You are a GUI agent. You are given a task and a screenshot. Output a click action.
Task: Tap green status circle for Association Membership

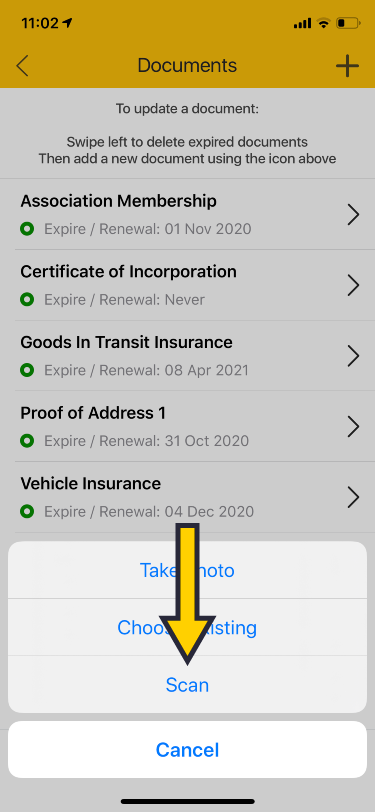pyautogui.click(x=27, y=228)
